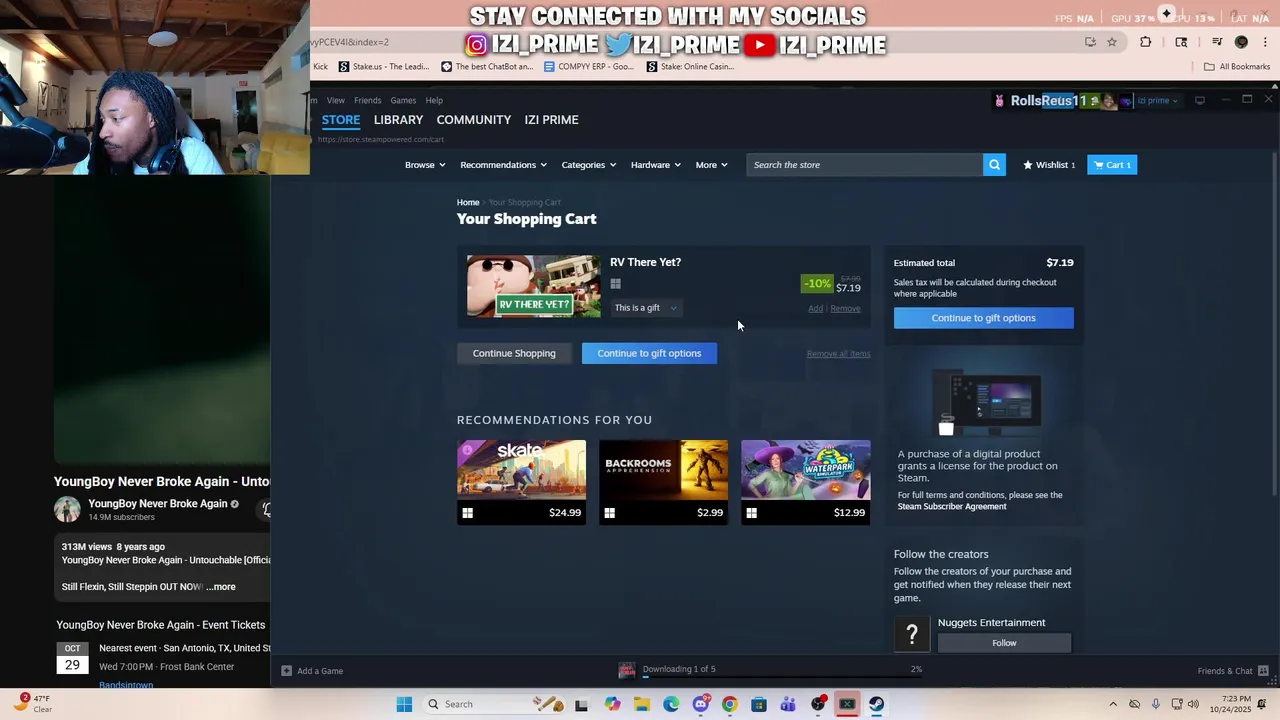Open Chrome media controls icon
Screen dimensions: 1280x720
click(x=1217, y=42)
